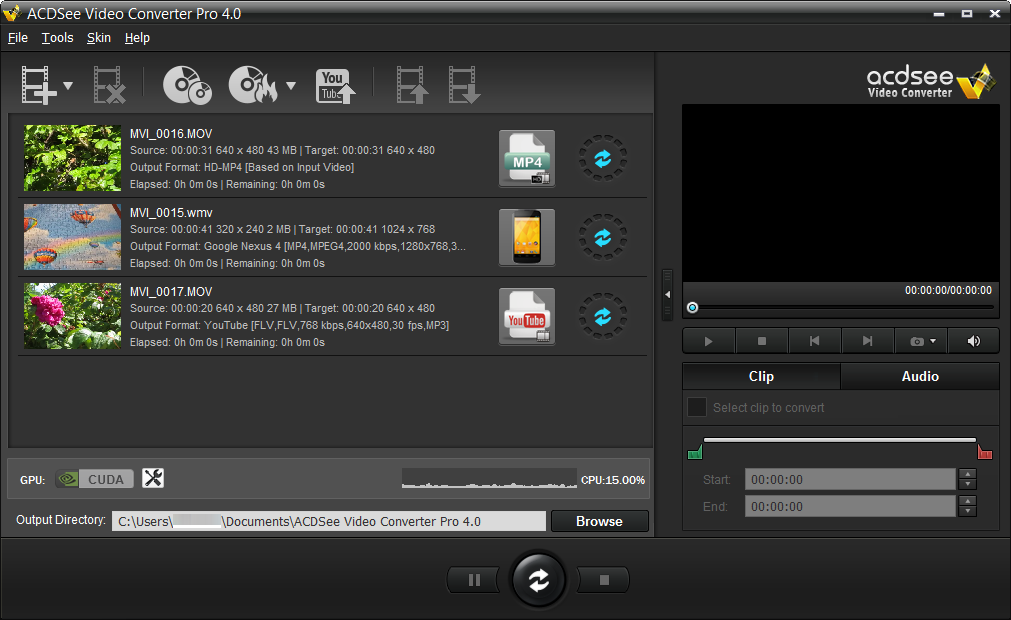Switch to the Audio tab
1011x620 pixels.
point(920,376)
